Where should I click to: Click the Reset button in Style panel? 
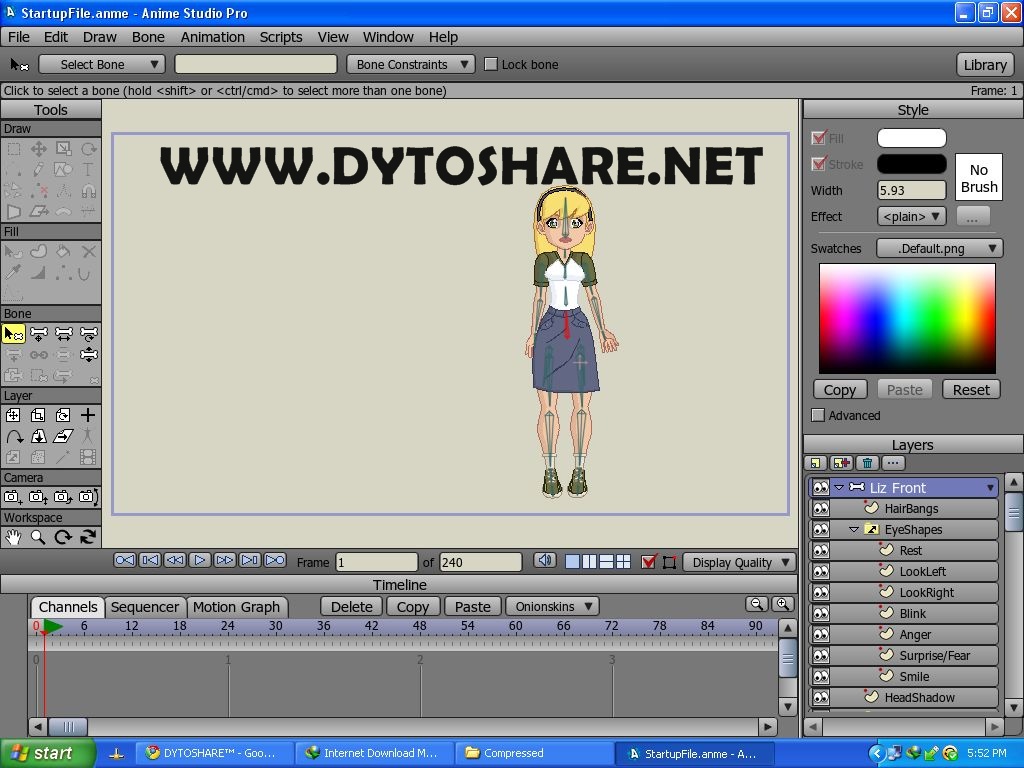pyautogui.click(x=971, y=390)
